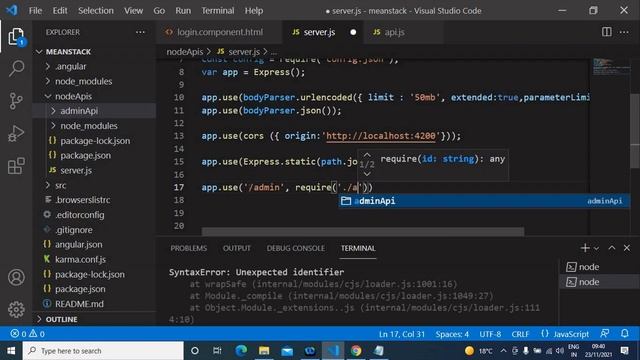Open Accounts menu in activity bar
The height and width of the screenshot is (360, 640).
(x=16, y=278)
